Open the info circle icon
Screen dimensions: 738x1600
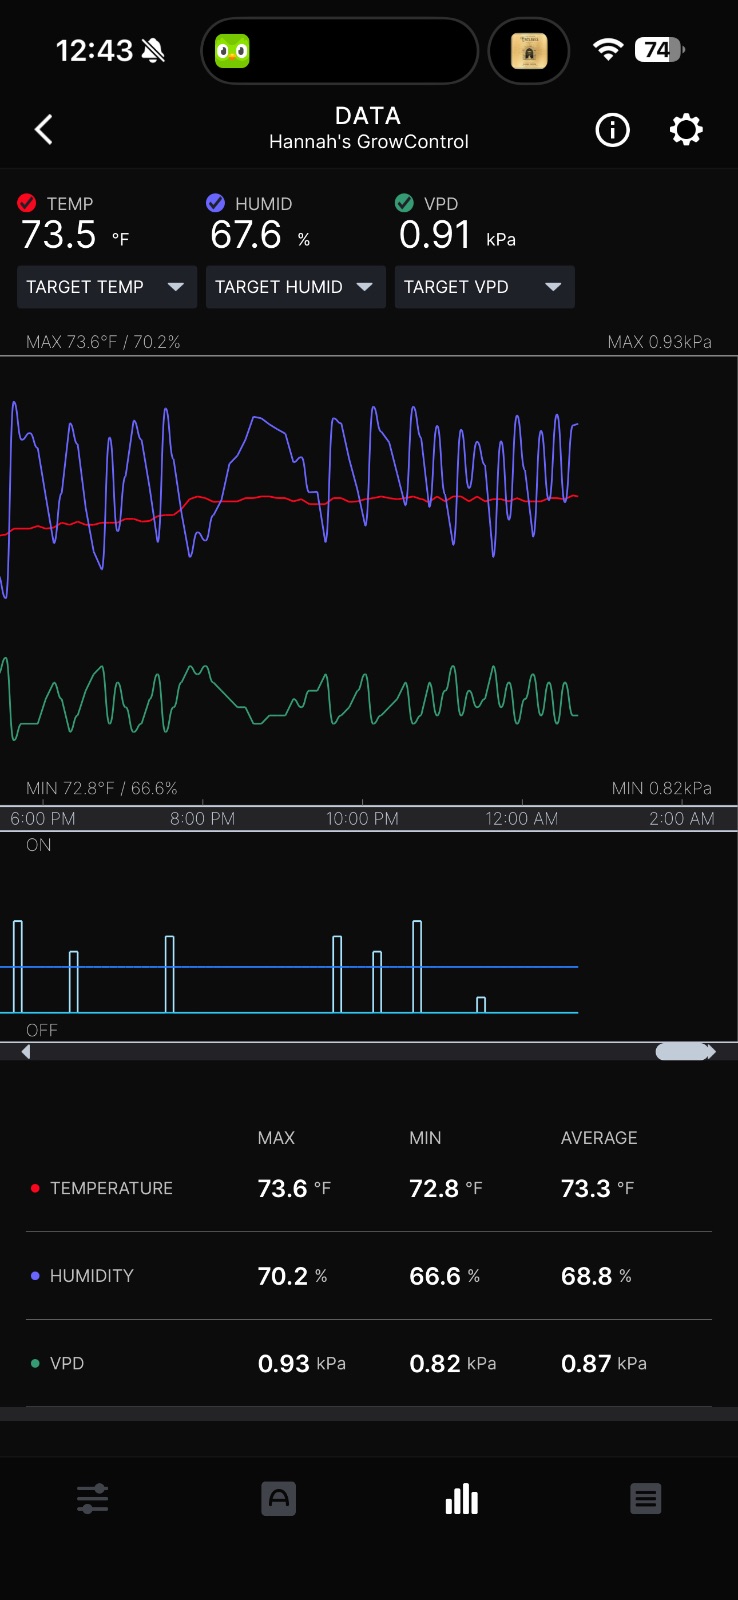(612, 129)
